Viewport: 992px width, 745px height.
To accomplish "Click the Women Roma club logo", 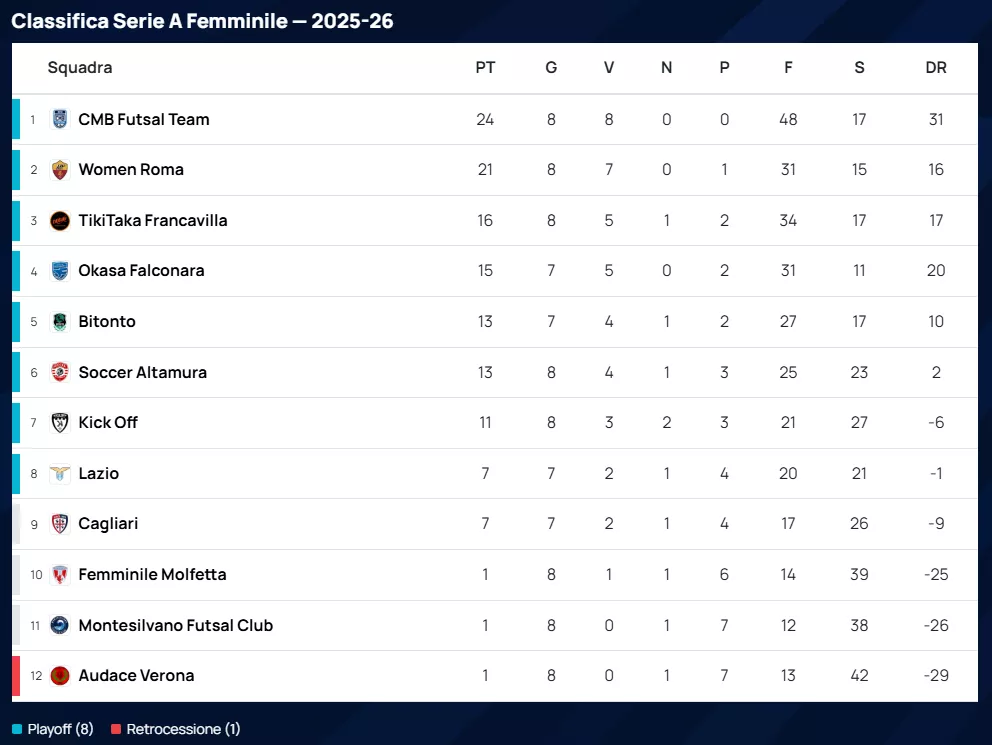I will pos(60,170).
